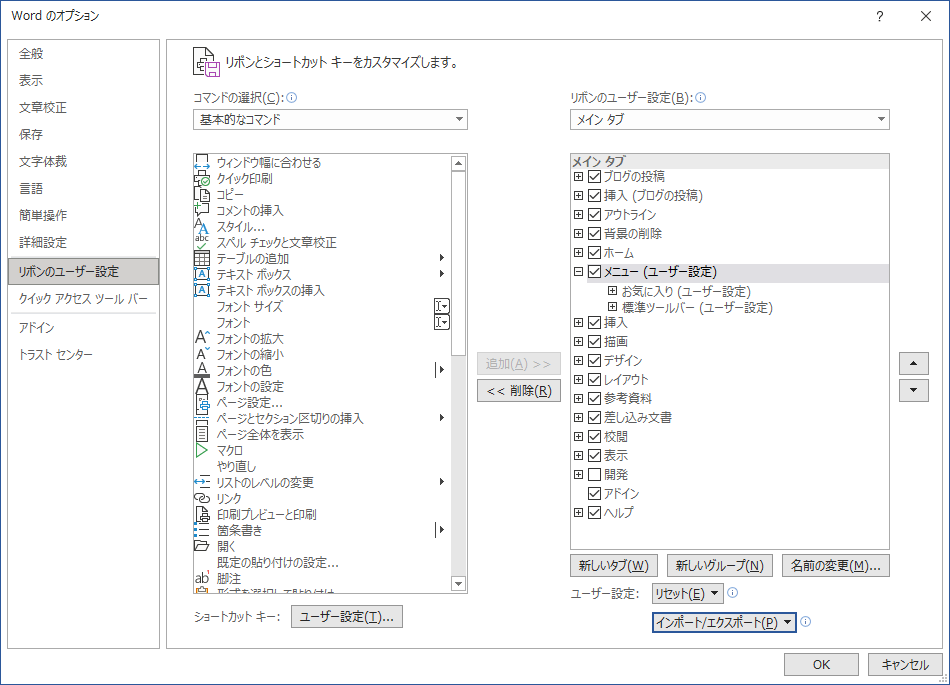The height and width of the screenshot is (685, 950).
Task: Open the 全般 options category
Action: point(83,53)
